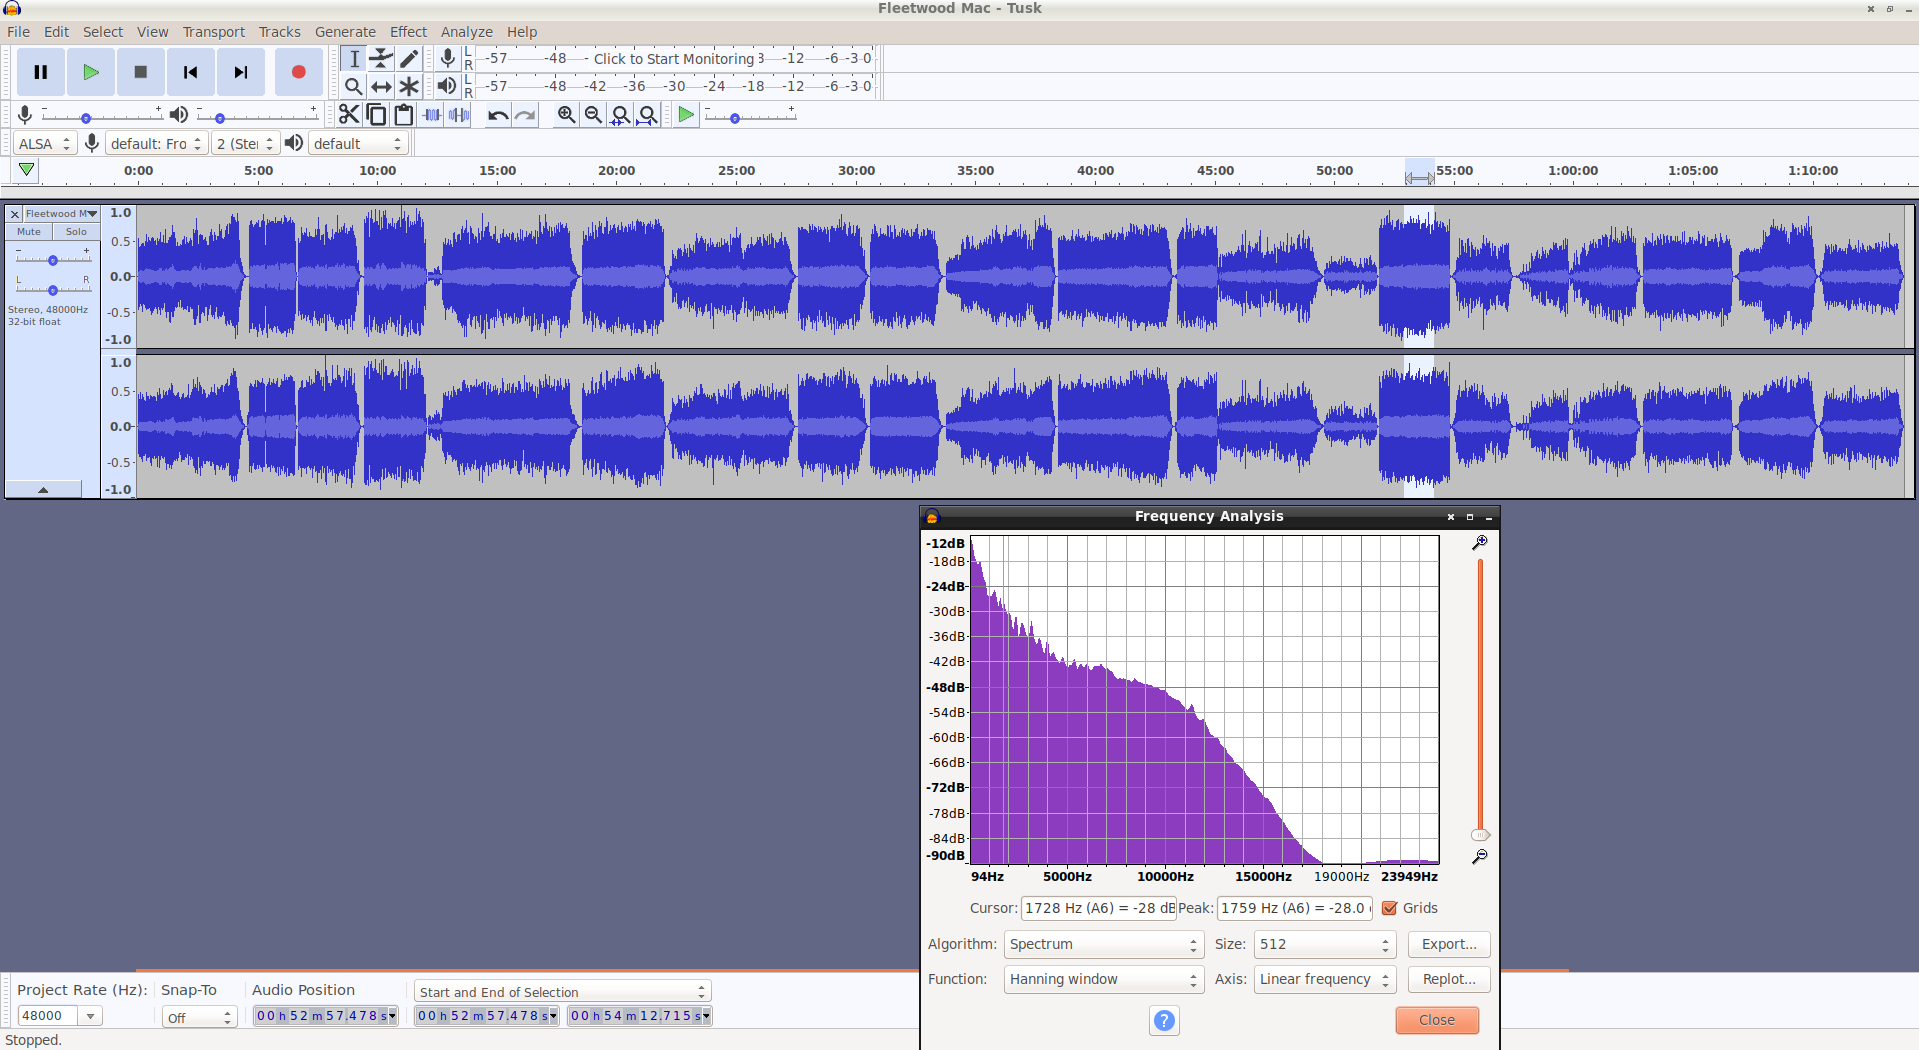Open the Tracks menu
This screenshot has width=1919, height=1050.
tap(280, 32)
